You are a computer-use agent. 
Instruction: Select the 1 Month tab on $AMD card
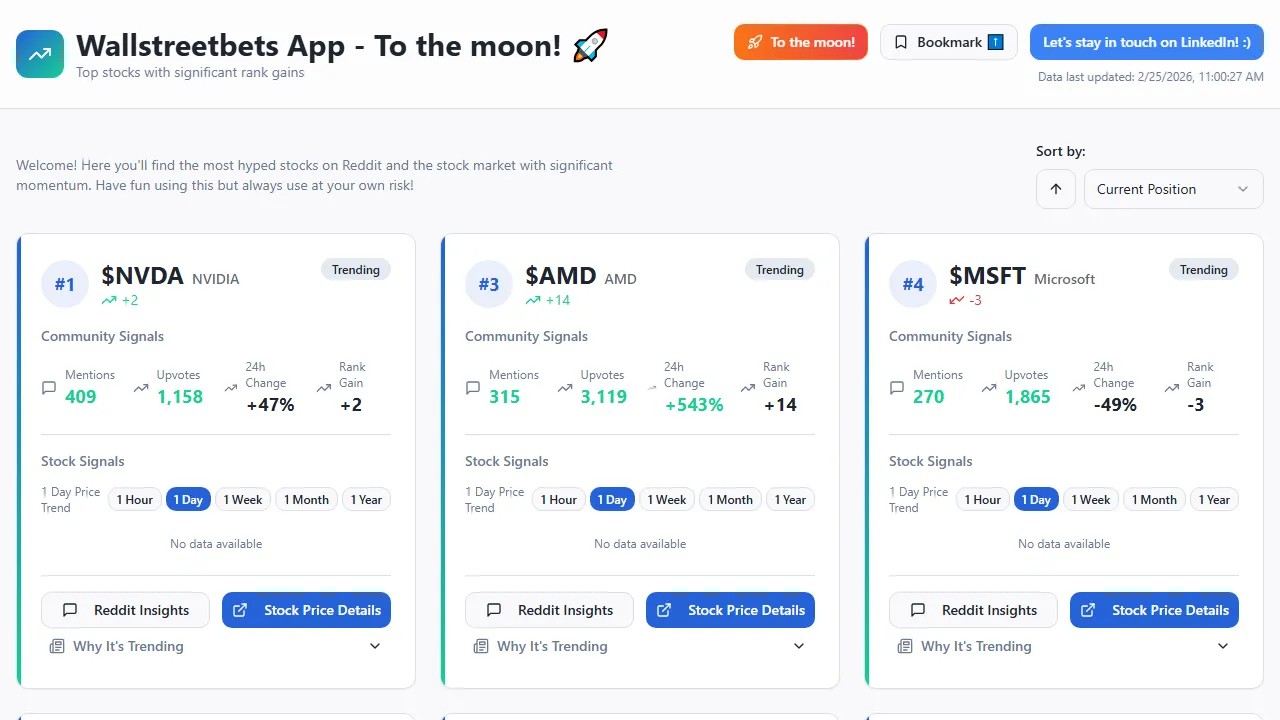point(730,499)
